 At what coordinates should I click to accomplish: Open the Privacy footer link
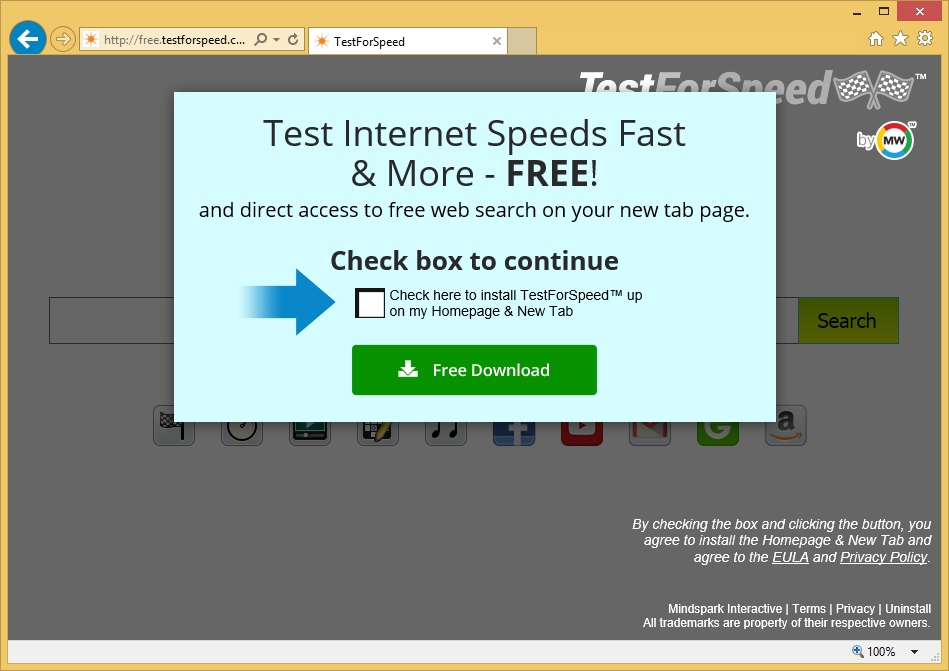[x=855, y=609]
